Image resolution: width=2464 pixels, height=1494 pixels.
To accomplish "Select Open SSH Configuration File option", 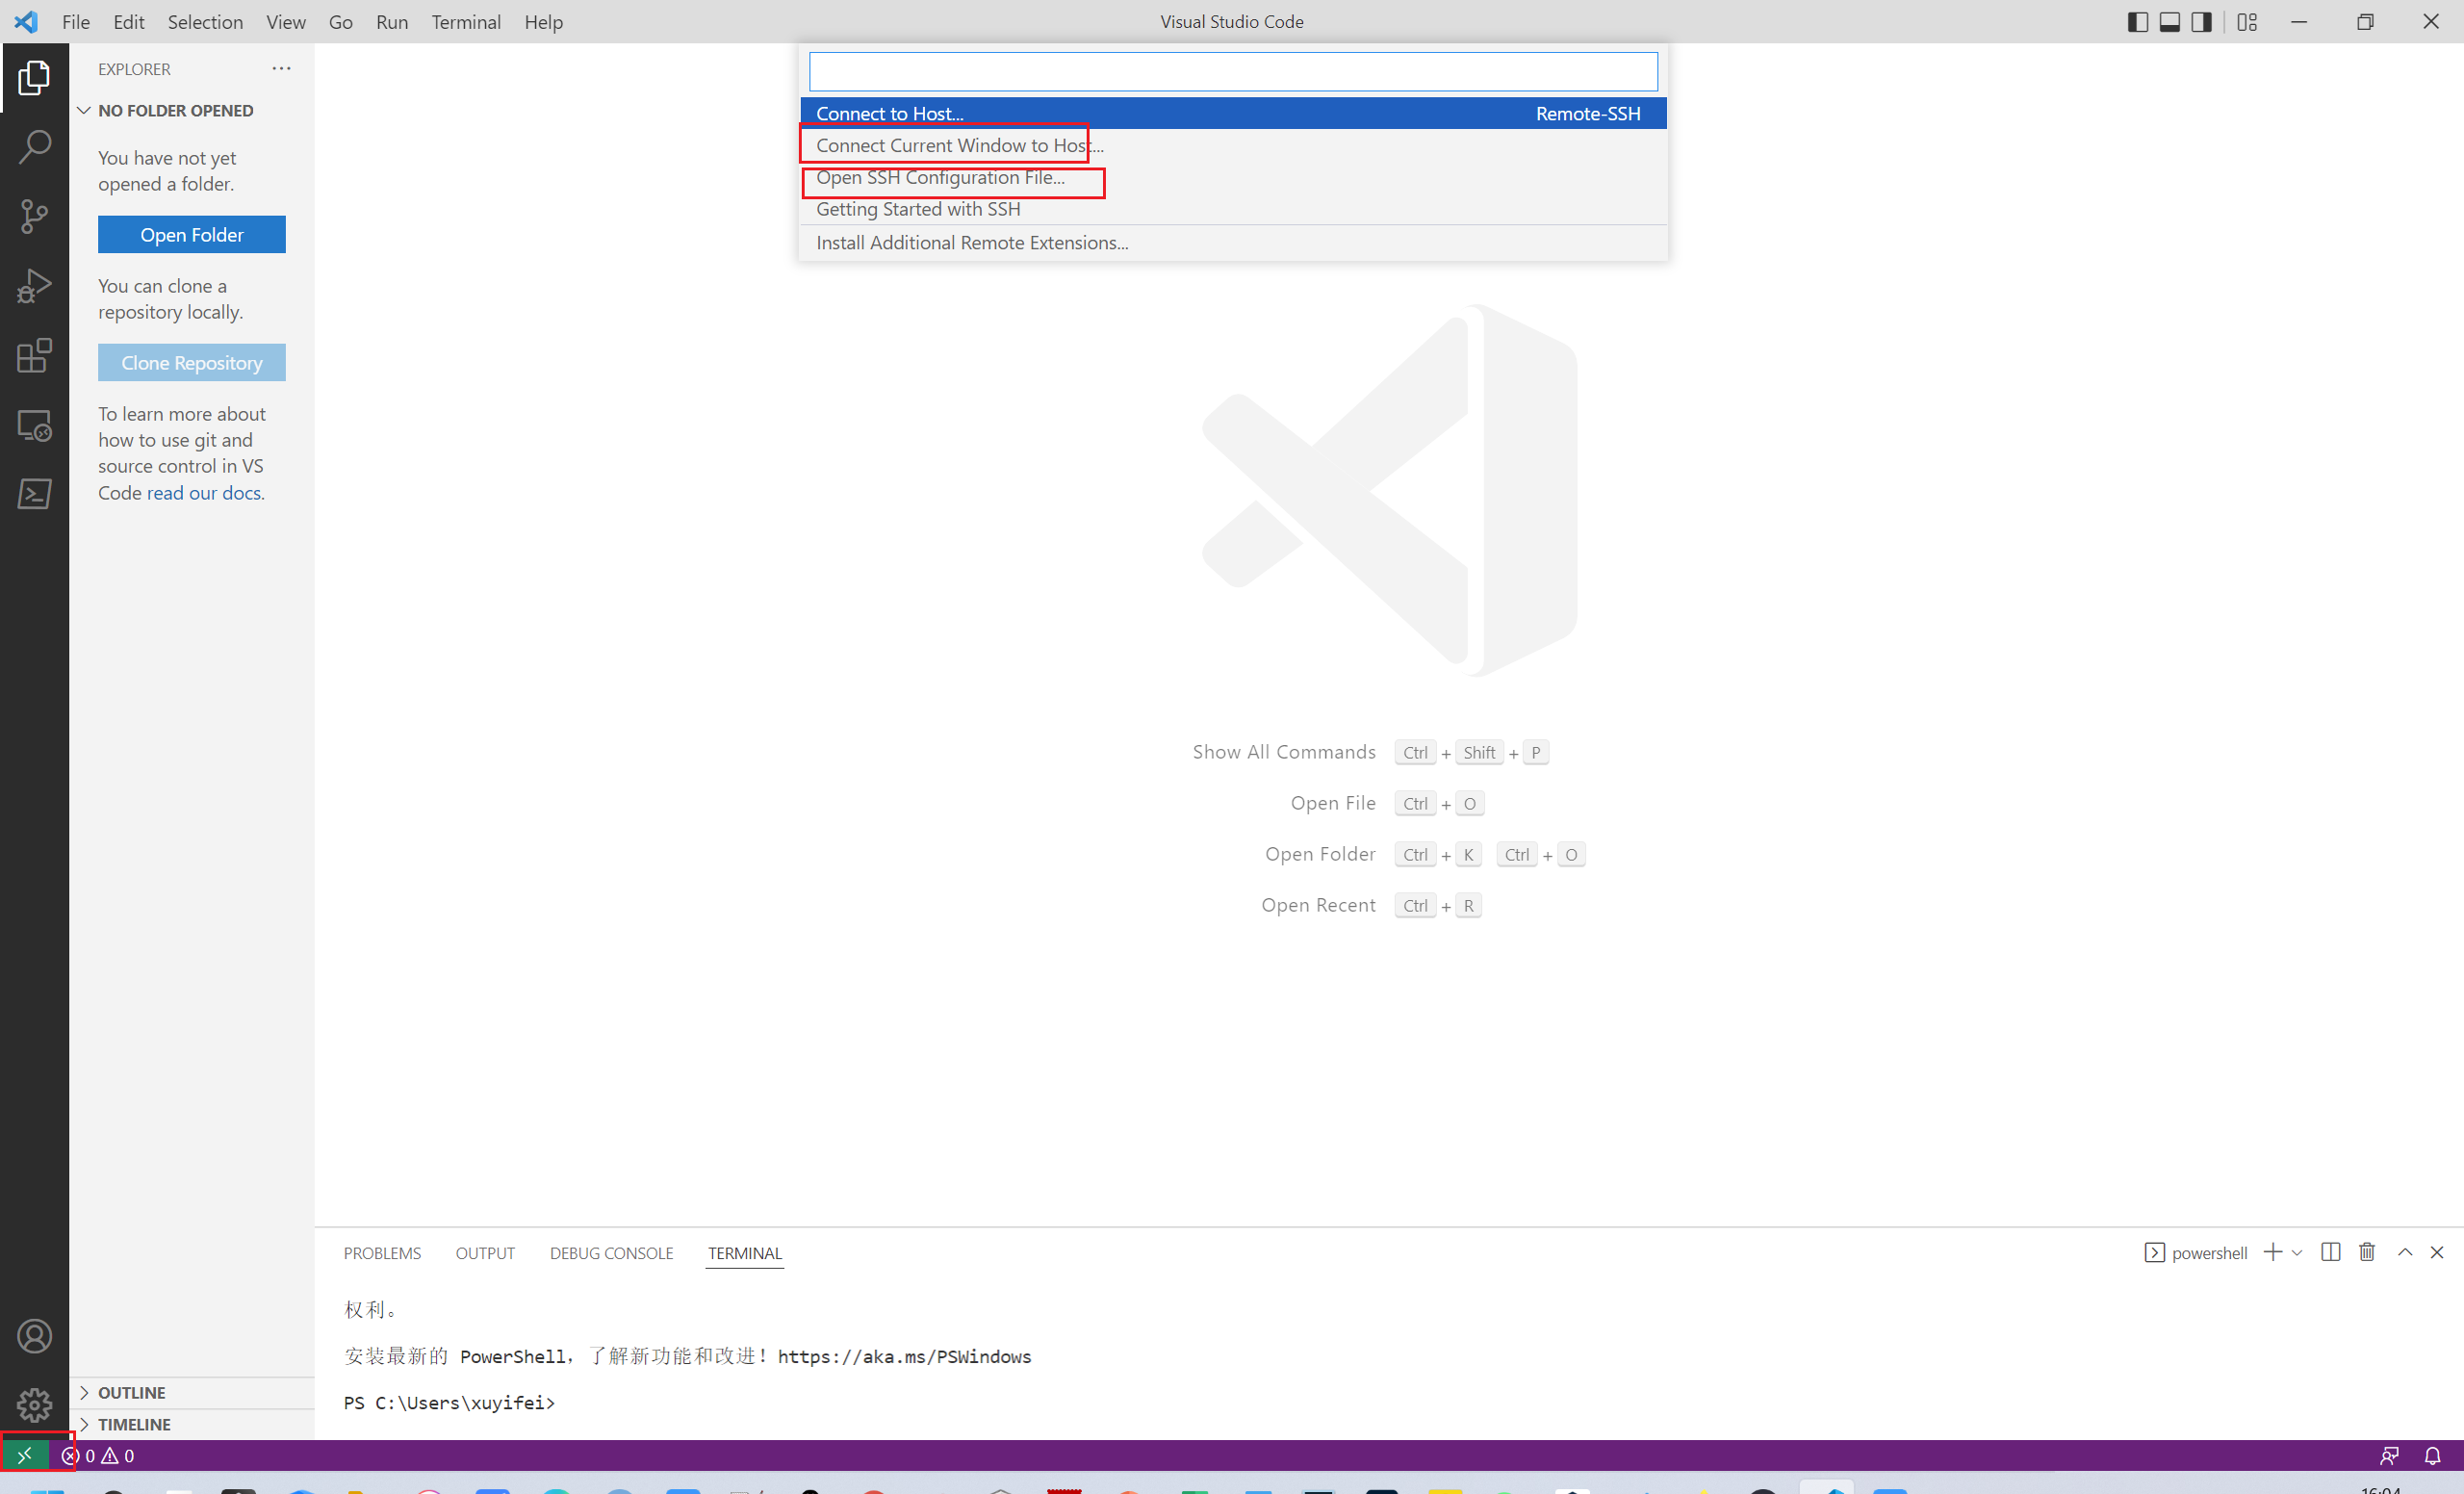I will point(940,177).
